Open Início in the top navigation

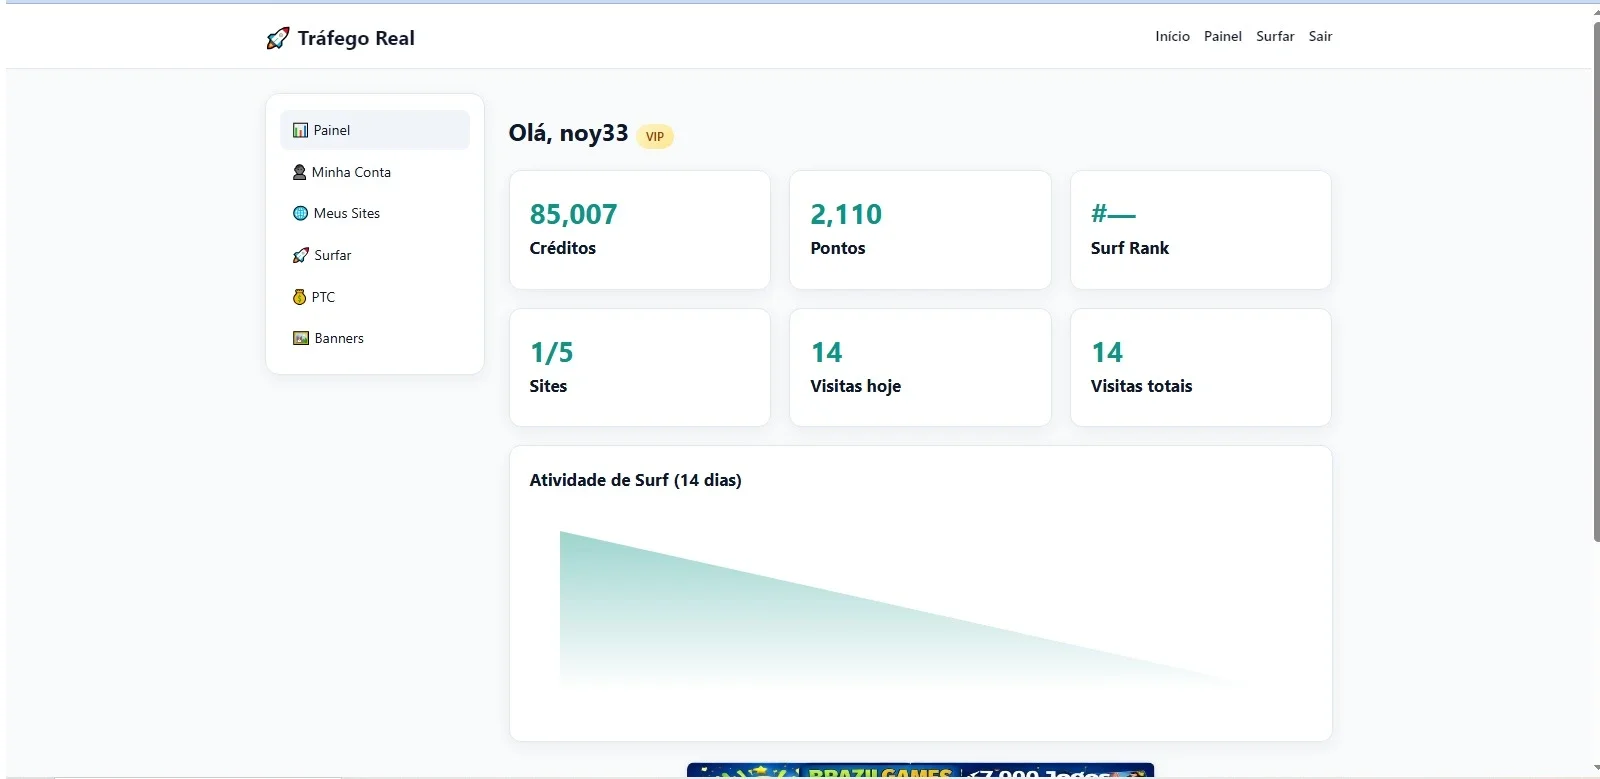tap(1172, 36)
